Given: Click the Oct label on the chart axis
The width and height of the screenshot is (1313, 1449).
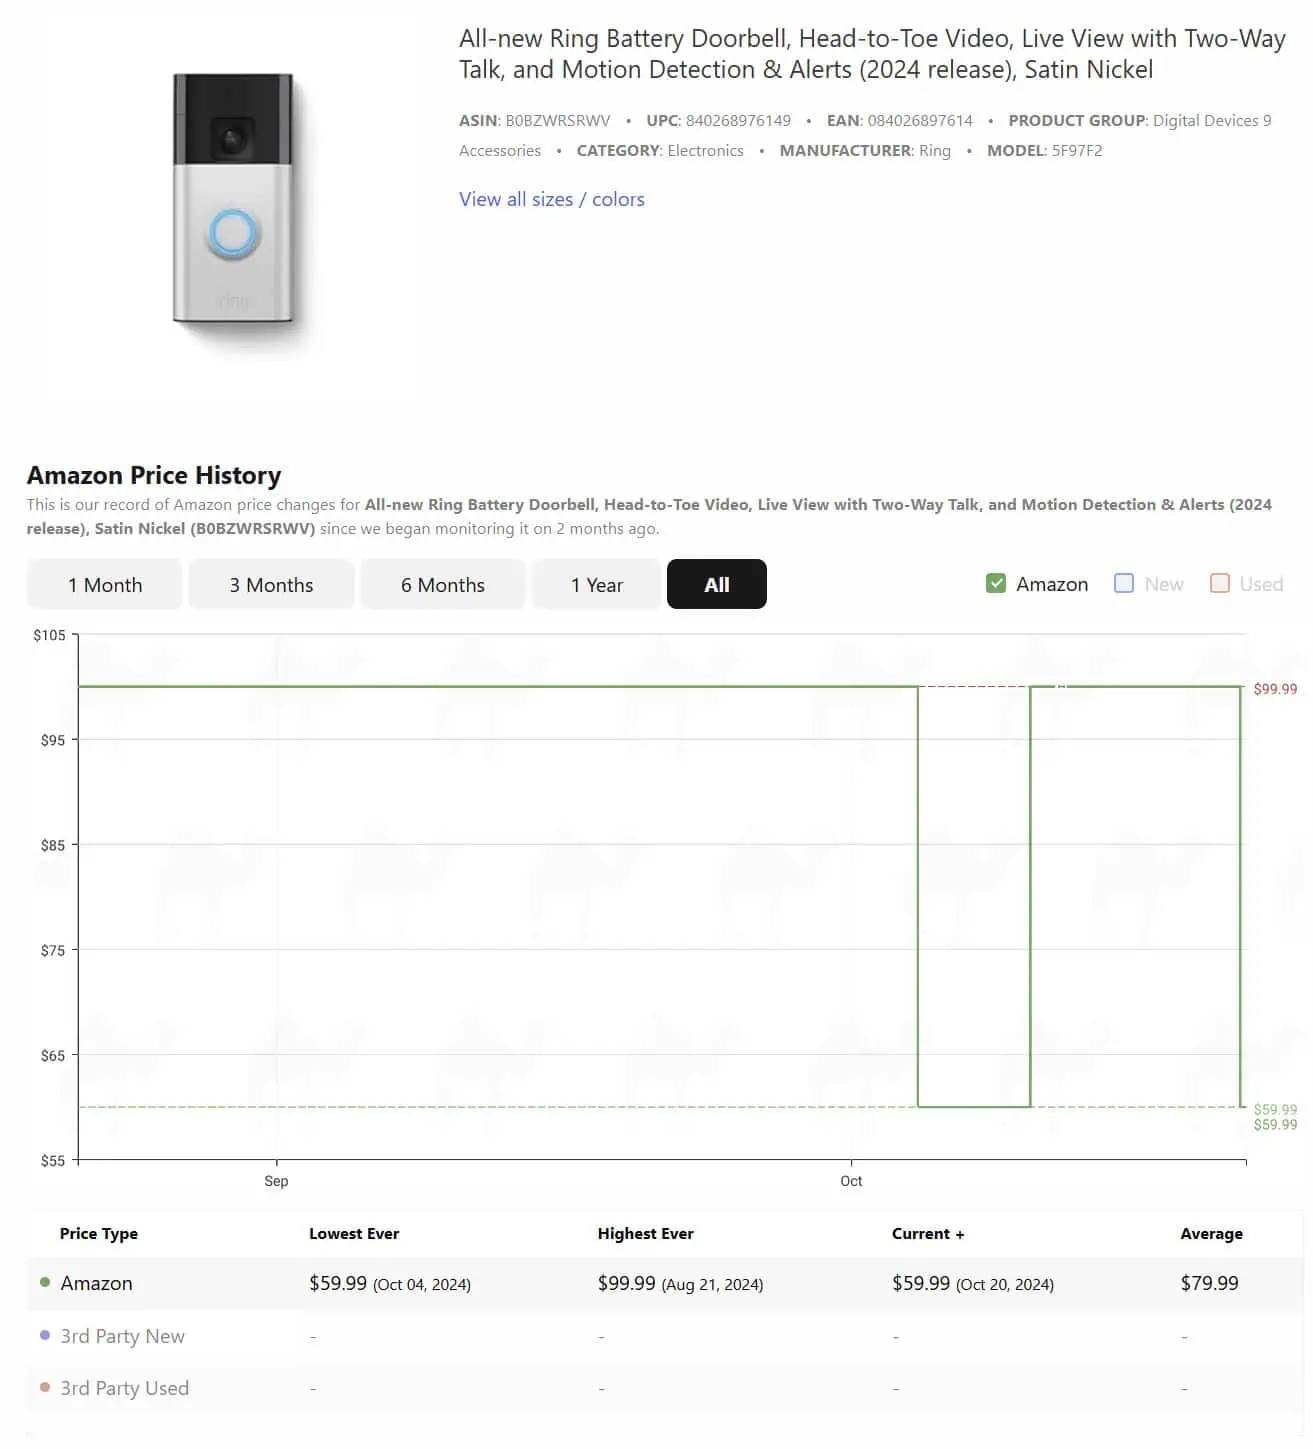Looking at the screenshot, I should pos(851,1181).
